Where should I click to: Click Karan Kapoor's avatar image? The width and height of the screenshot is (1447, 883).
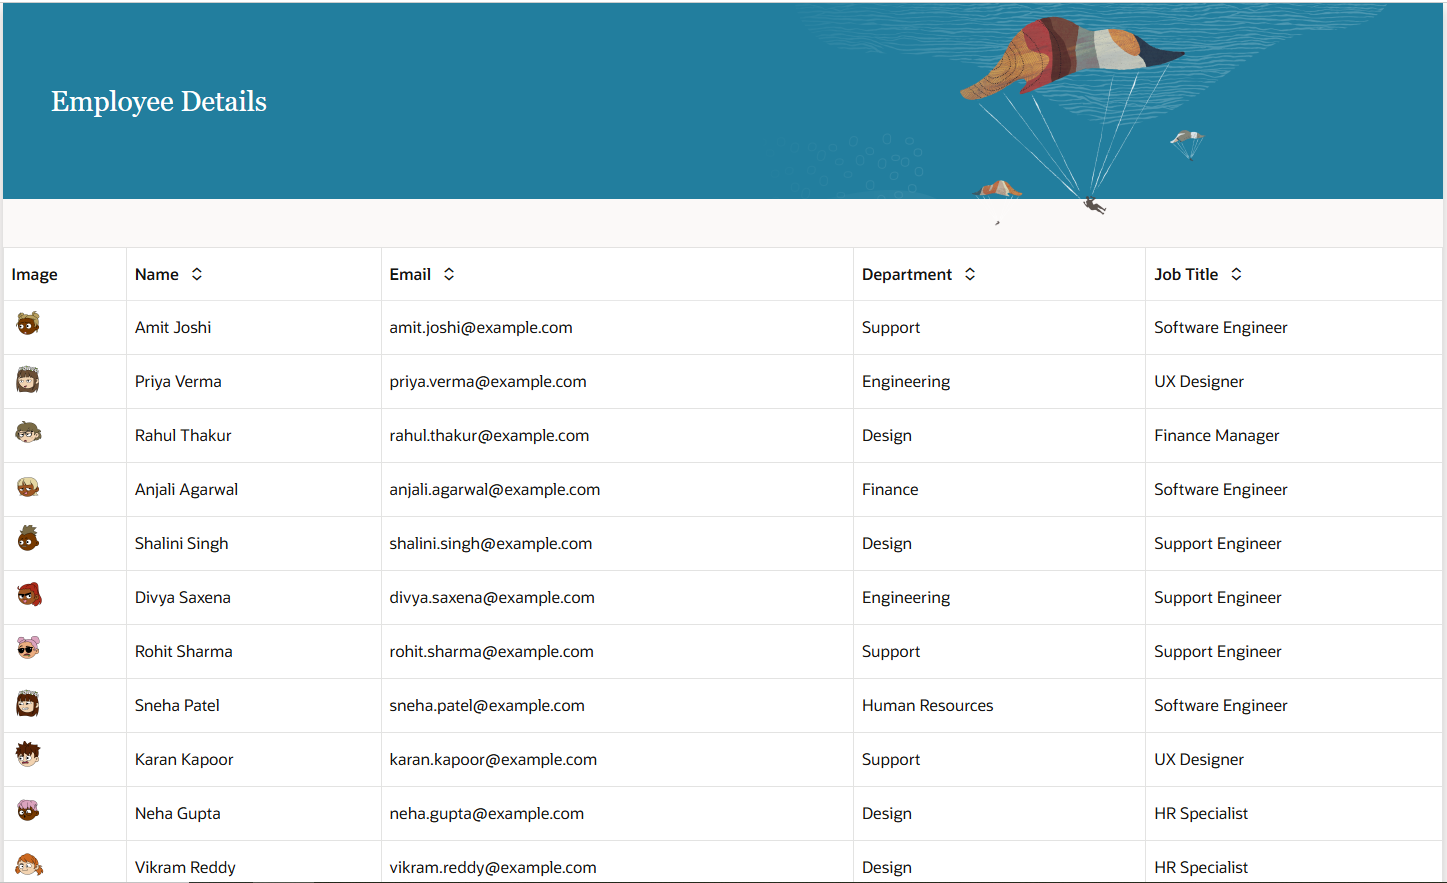tap(28, 754)
